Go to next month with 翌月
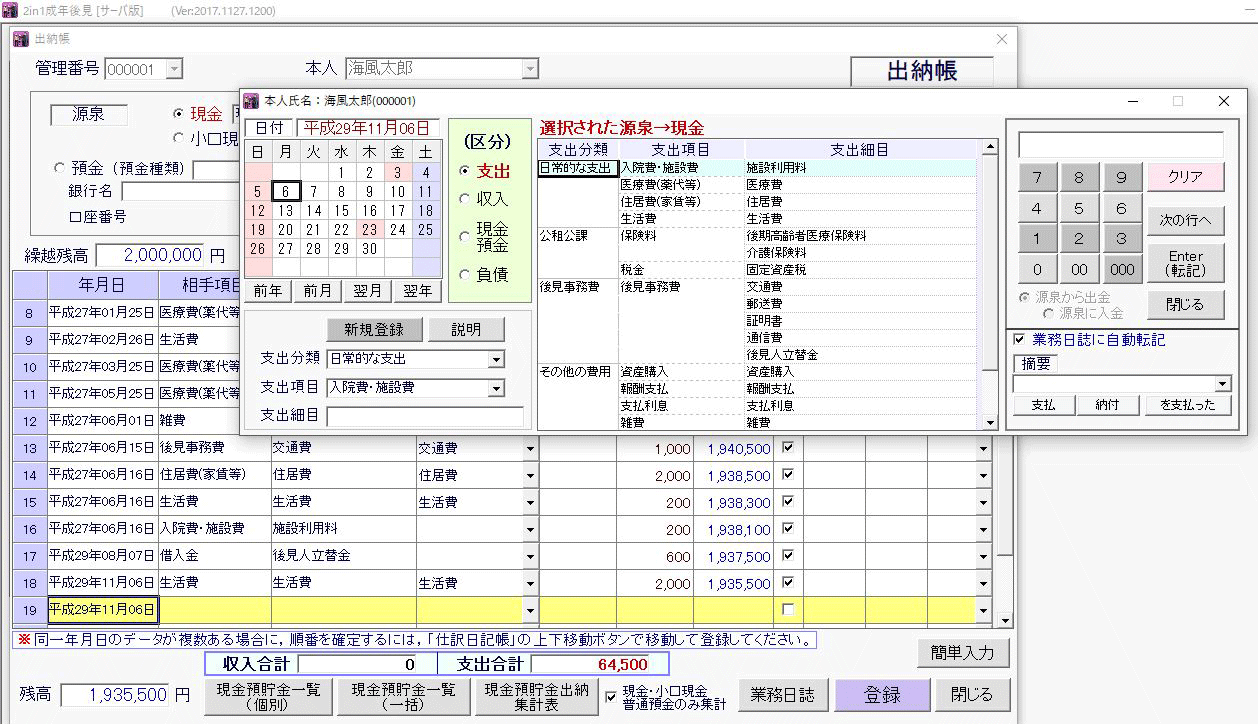The width and height of the screenshot is (1258, 724). pos(368,291)
